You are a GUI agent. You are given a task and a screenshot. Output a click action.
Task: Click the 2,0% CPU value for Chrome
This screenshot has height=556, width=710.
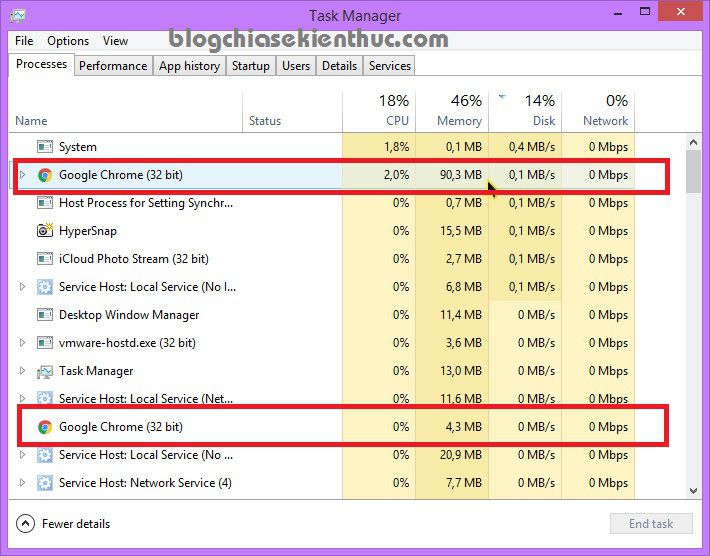point(397,175)
